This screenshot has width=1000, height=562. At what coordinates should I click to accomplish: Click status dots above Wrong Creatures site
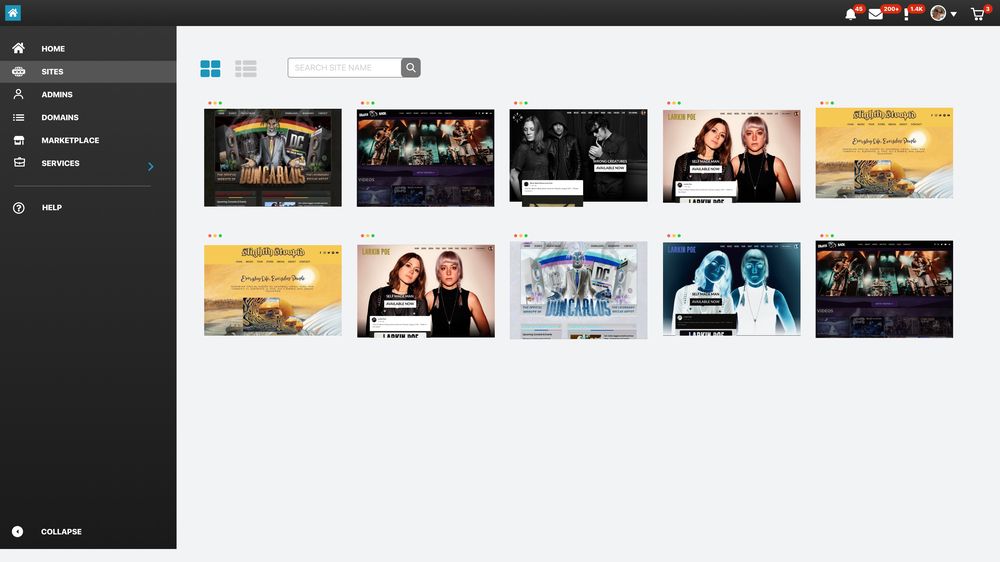click(520, 103)
